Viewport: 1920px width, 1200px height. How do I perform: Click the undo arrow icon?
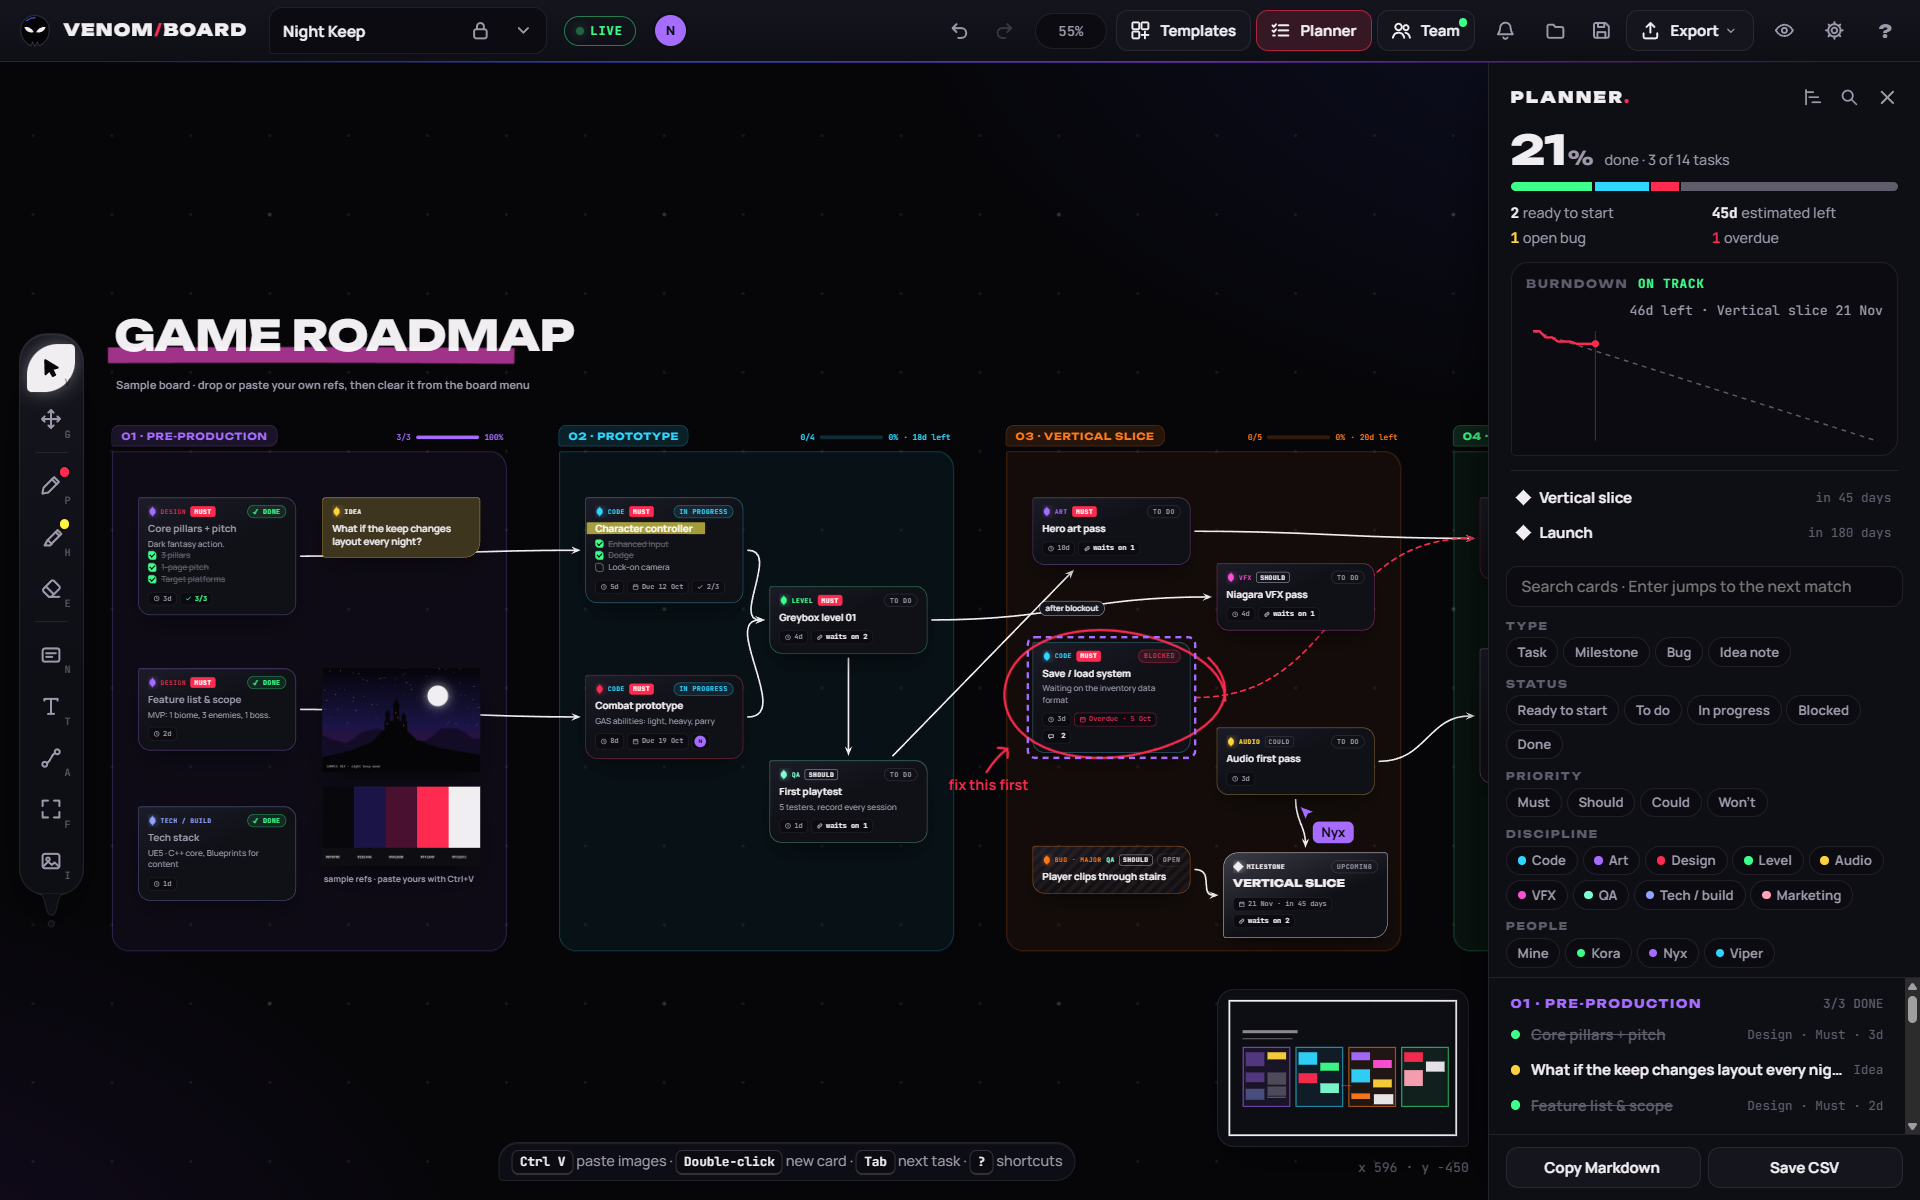point(959,31)
